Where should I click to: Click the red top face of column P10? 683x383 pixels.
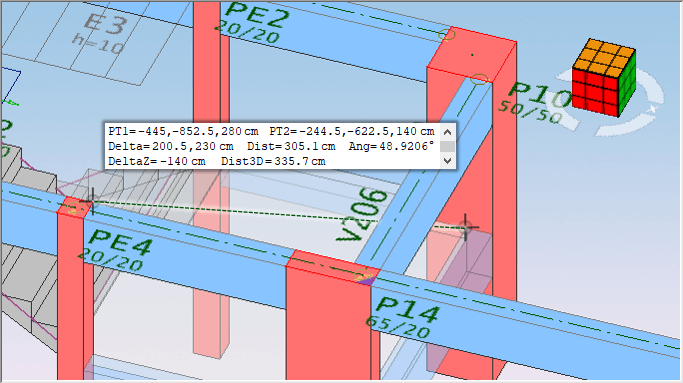tap(472, 54)
